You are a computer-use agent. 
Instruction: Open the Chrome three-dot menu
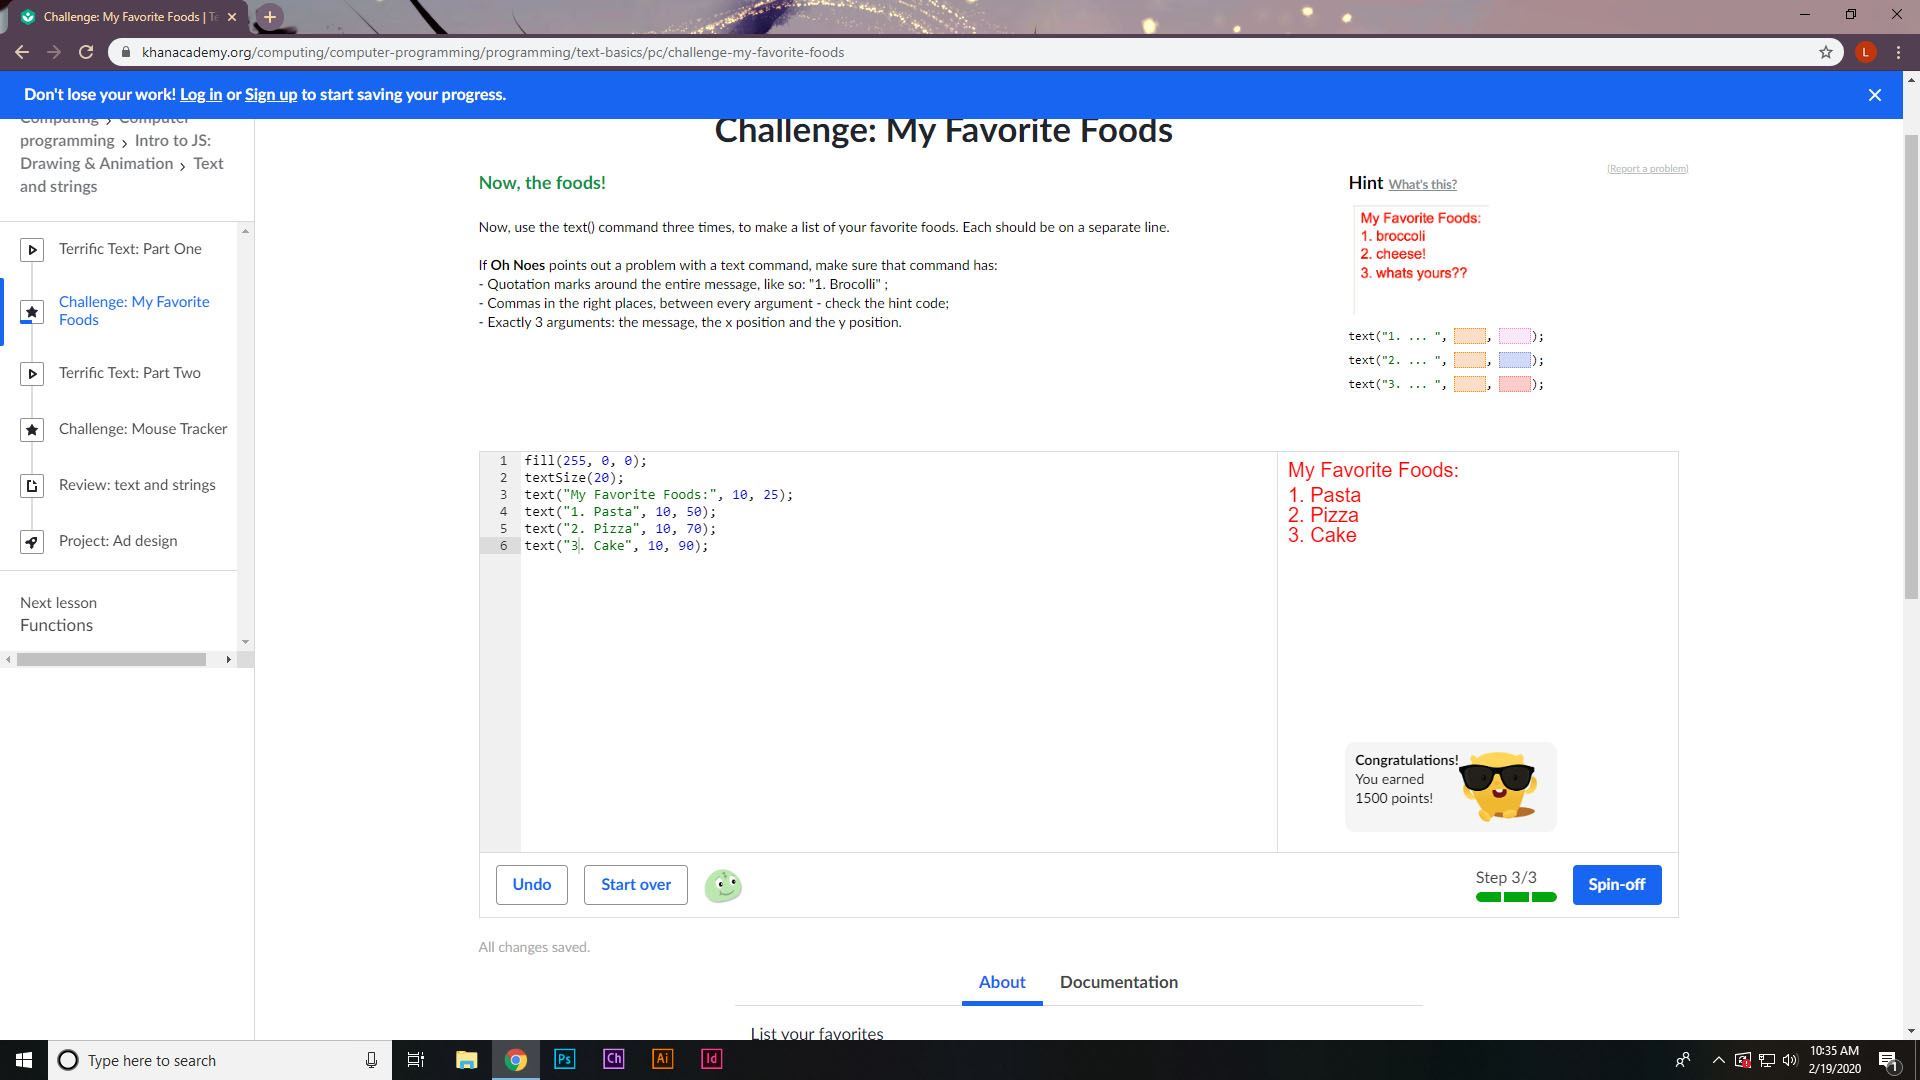pyautogui.click(x=1898, y=52)
